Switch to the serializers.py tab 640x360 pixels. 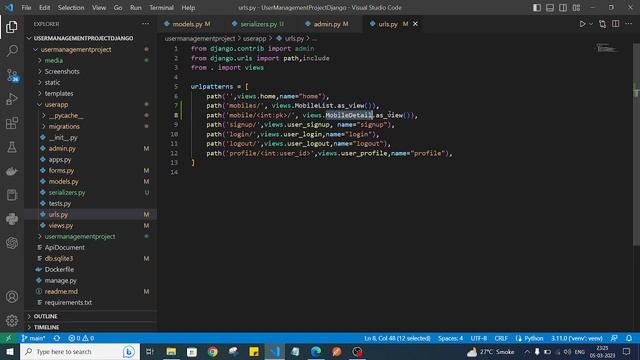coord(259,24)
